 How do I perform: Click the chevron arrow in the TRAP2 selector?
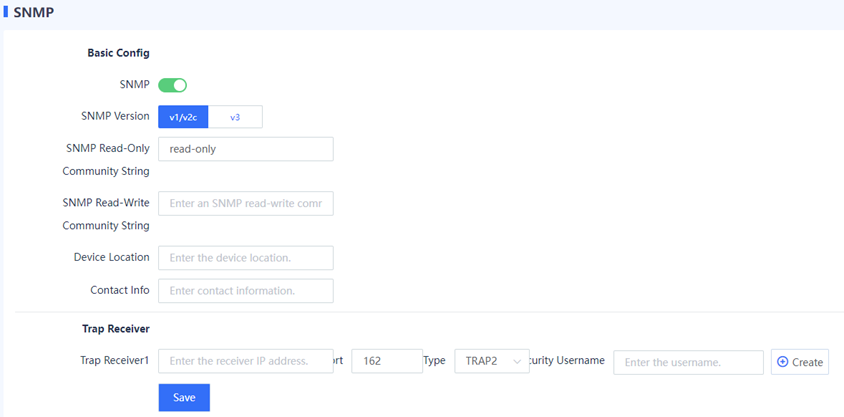(x=517, y=362)
